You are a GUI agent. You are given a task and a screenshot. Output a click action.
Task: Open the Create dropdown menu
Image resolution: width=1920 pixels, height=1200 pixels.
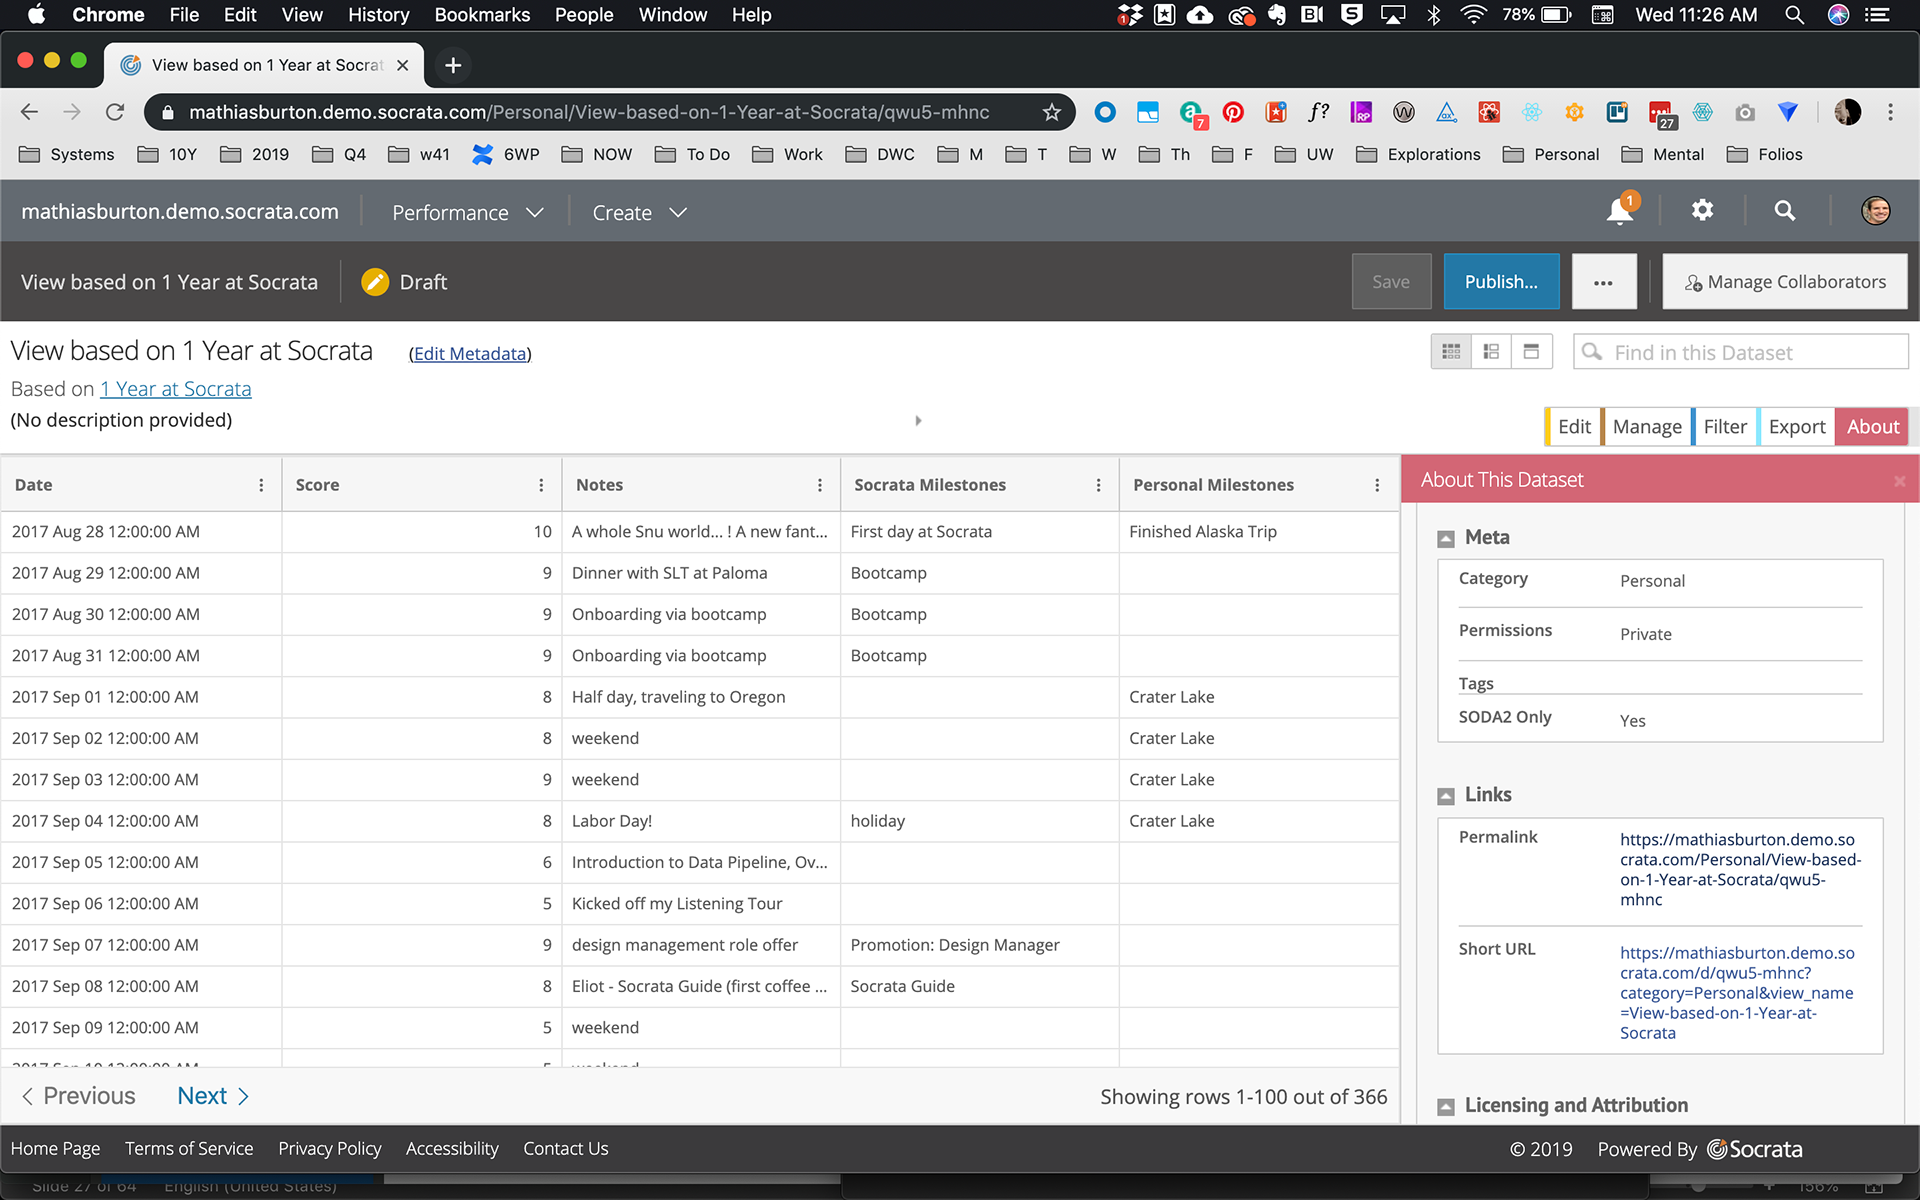(639, 213)
